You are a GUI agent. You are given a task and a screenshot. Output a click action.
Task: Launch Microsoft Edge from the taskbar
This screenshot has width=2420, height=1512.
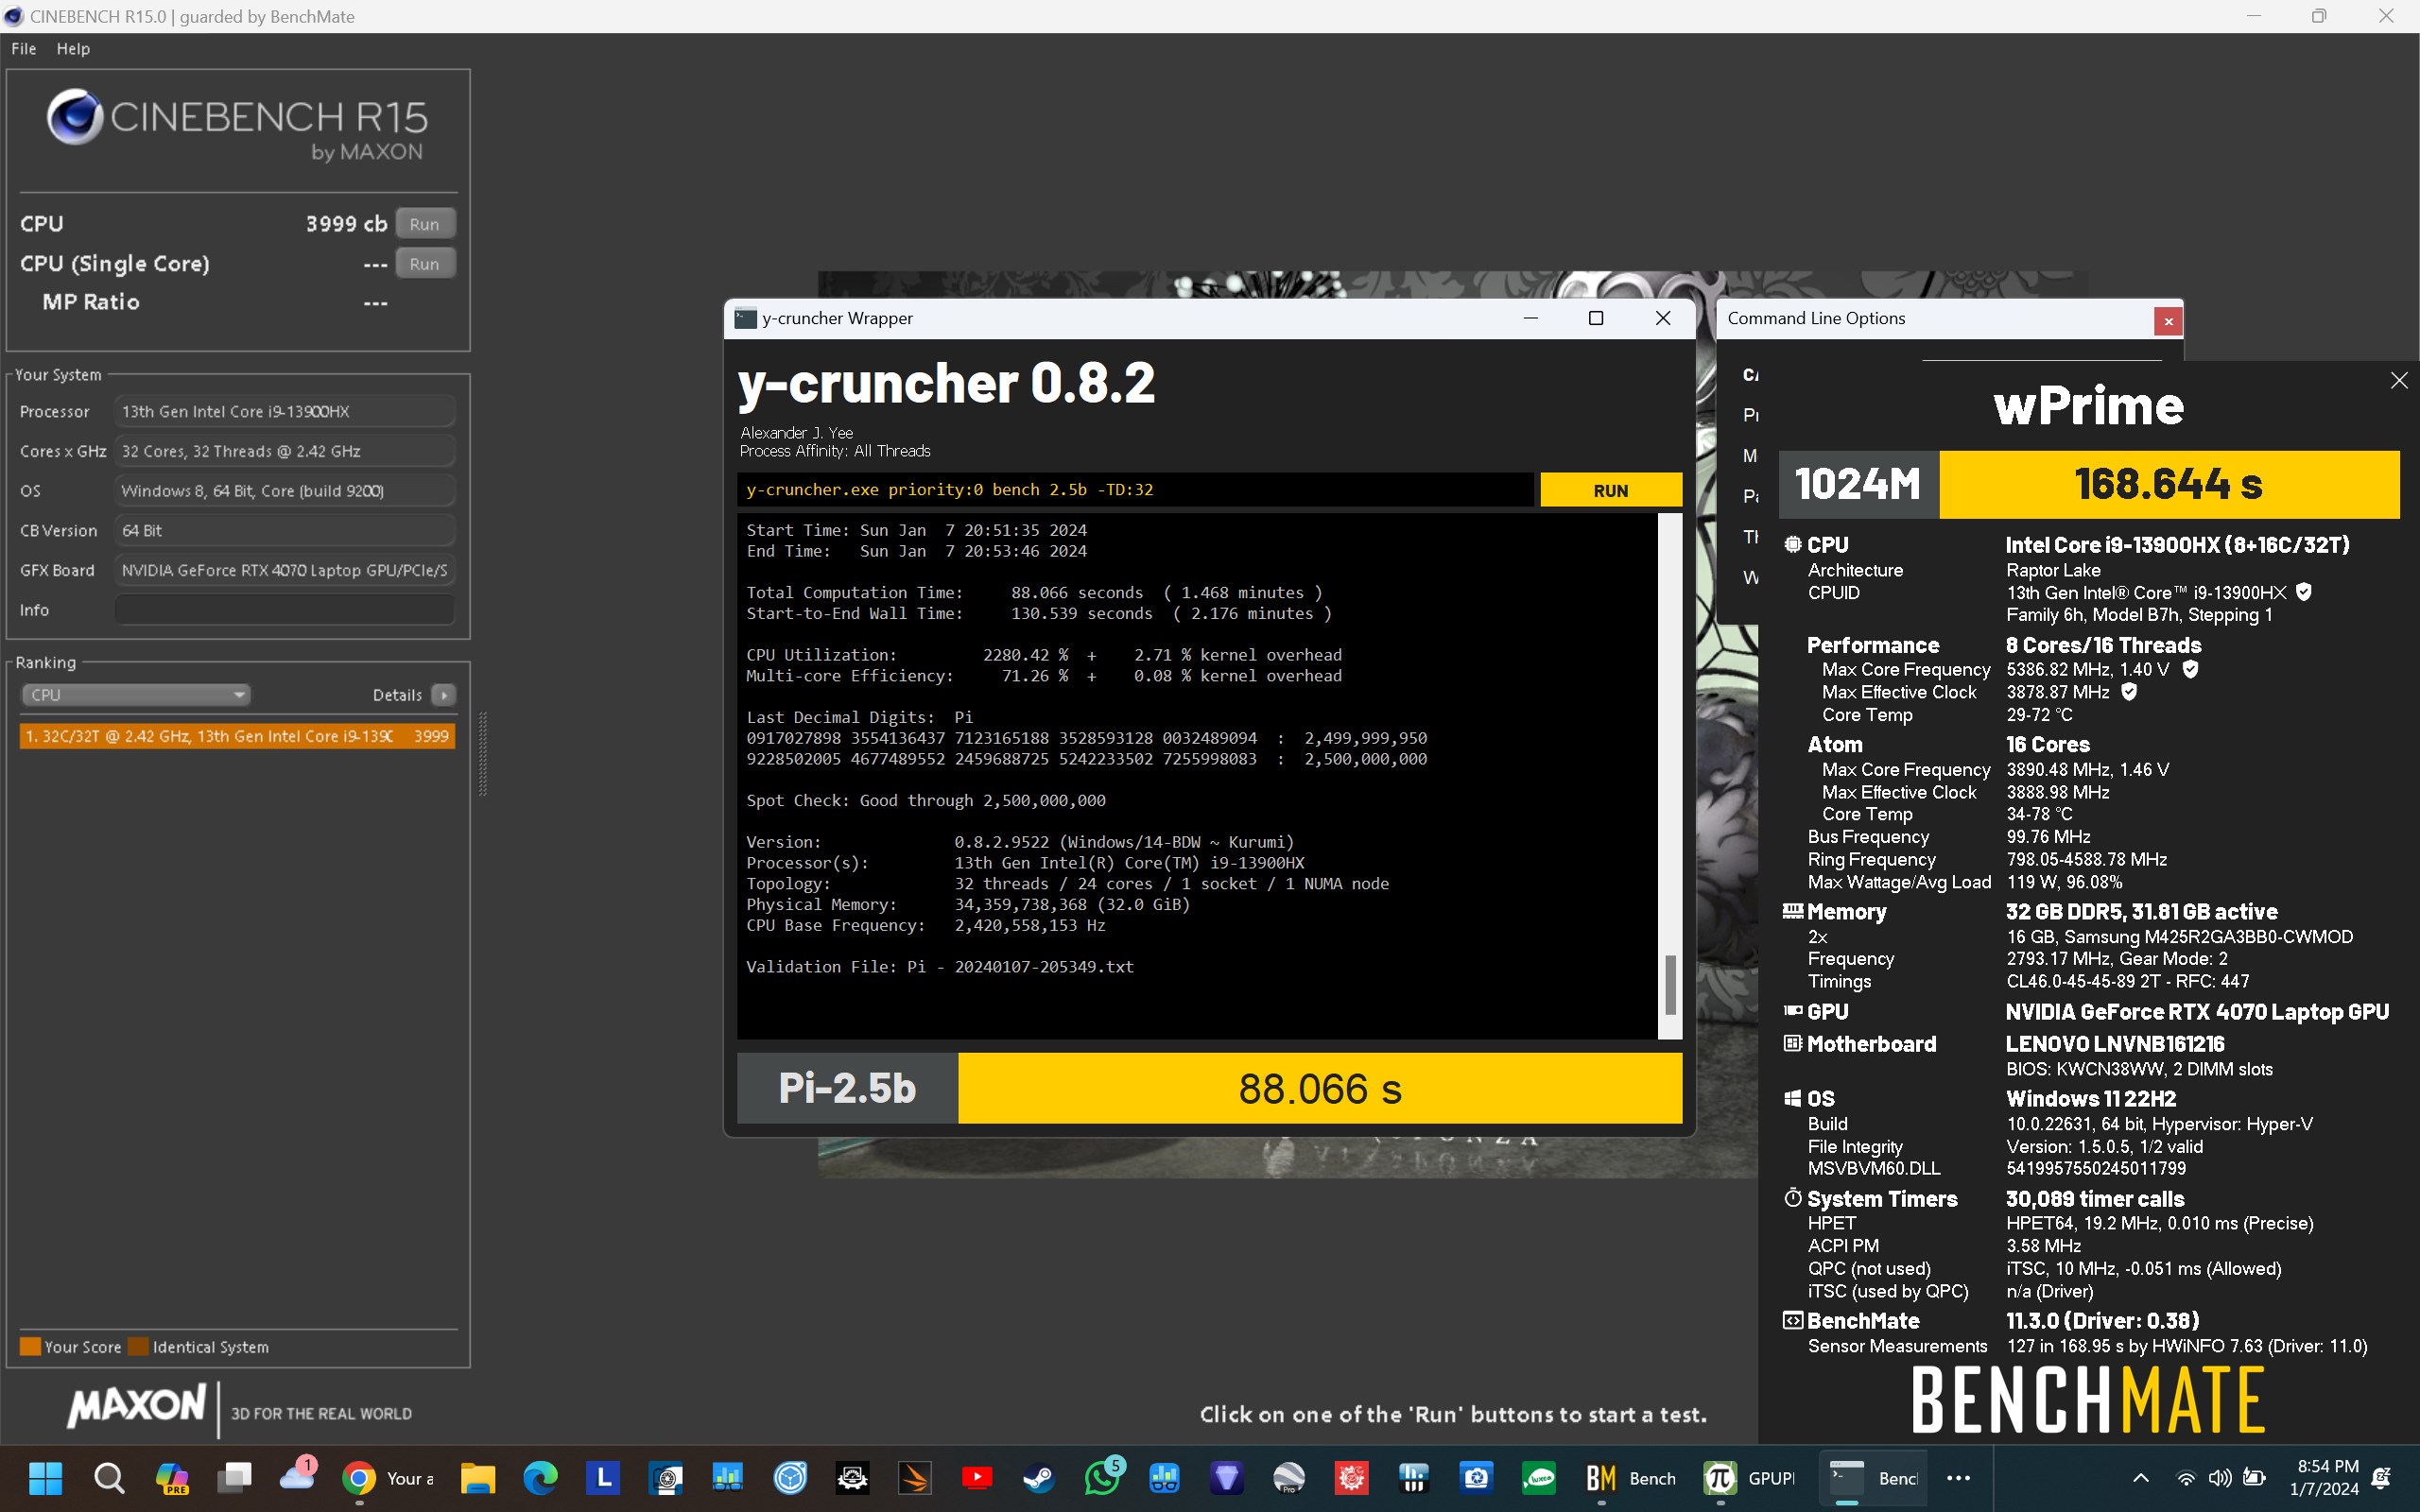click(x=541, y=1478)
